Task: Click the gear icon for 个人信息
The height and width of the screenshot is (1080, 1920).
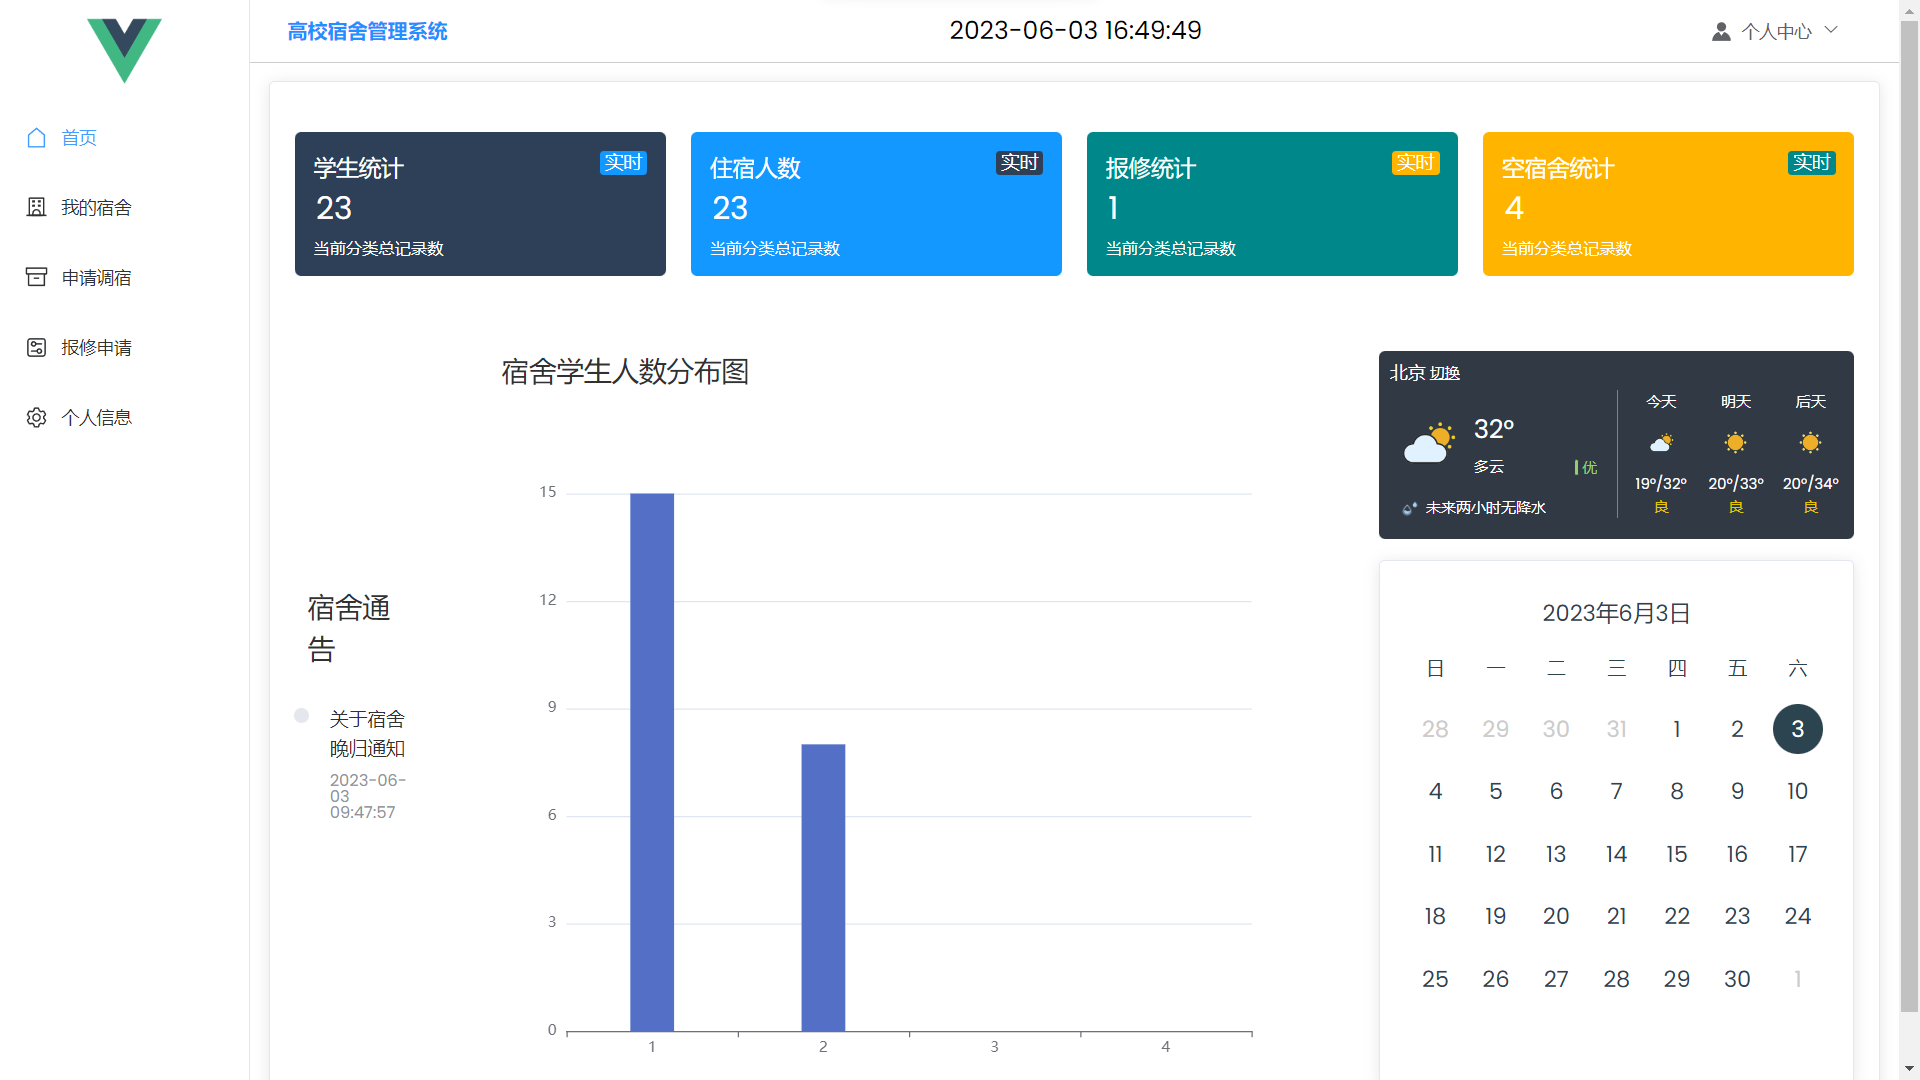Action: tap(37, 417)
